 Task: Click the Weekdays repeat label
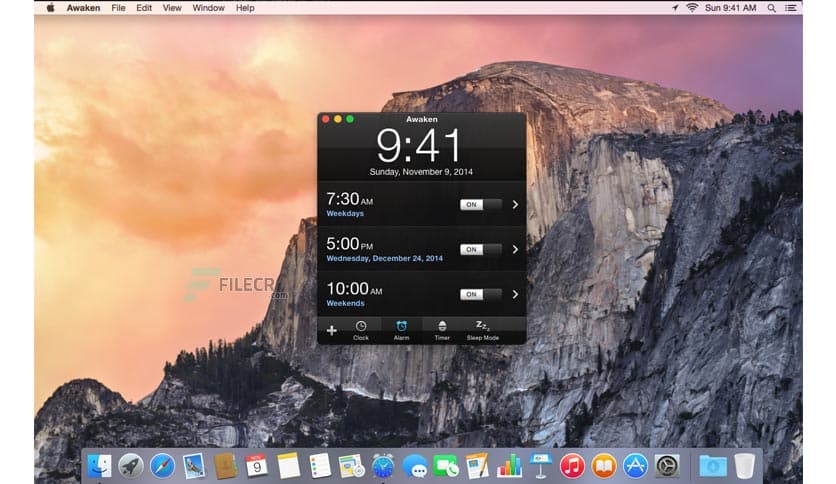click(345, 213)
